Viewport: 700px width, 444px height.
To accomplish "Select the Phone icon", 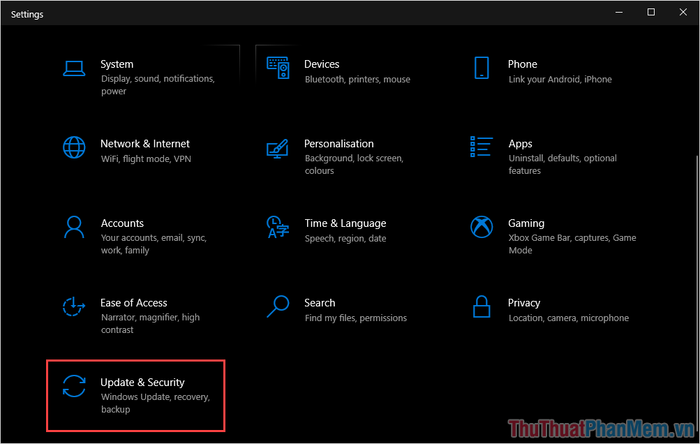I will [481, 68].
